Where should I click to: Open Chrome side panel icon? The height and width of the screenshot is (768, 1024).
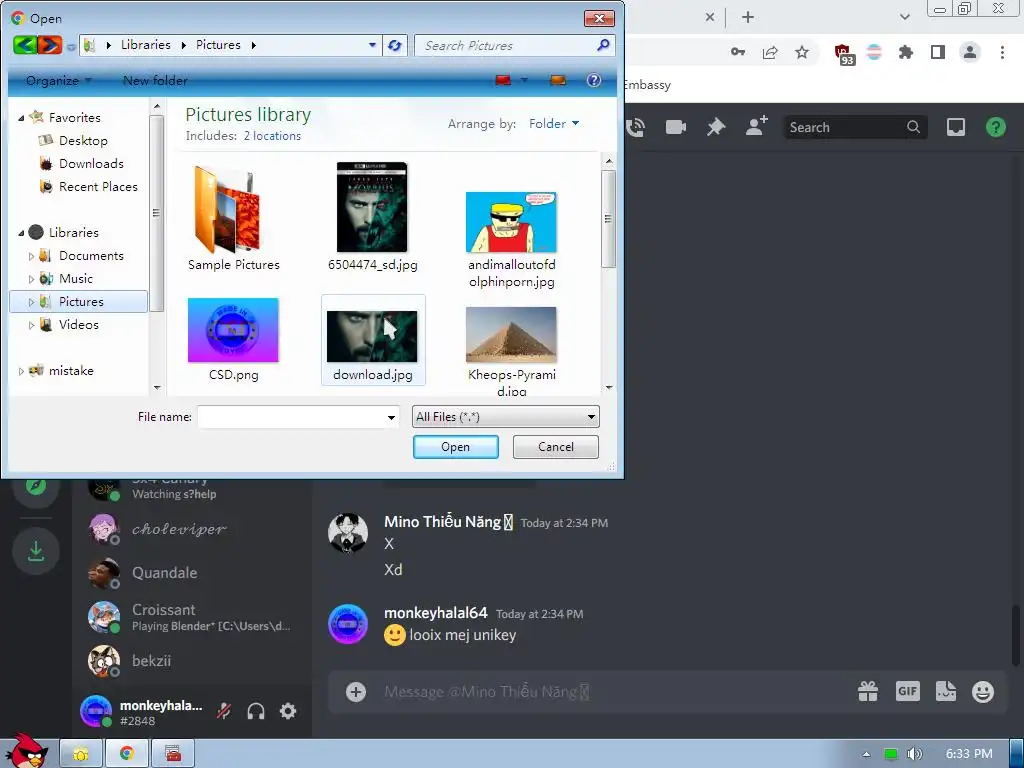(938, 52)
